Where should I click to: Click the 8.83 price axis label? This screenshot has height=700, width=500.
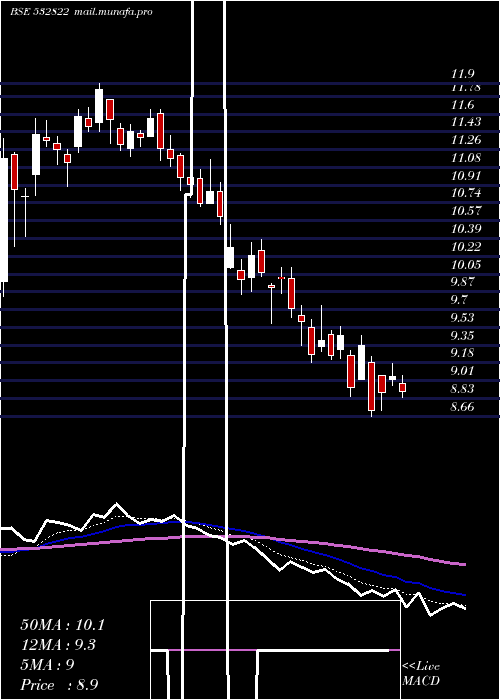pos(462,388)
